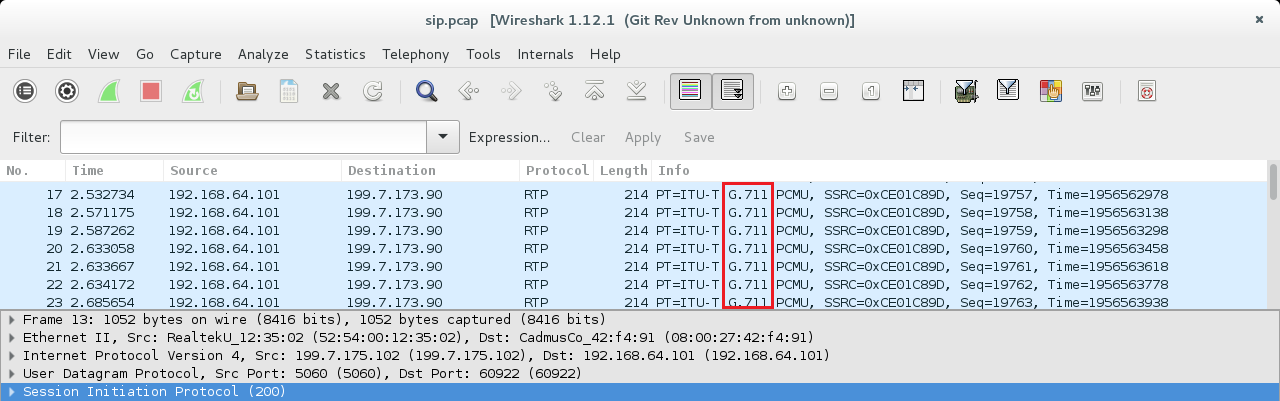Open the Telephony menu

(x=416, y=54)
